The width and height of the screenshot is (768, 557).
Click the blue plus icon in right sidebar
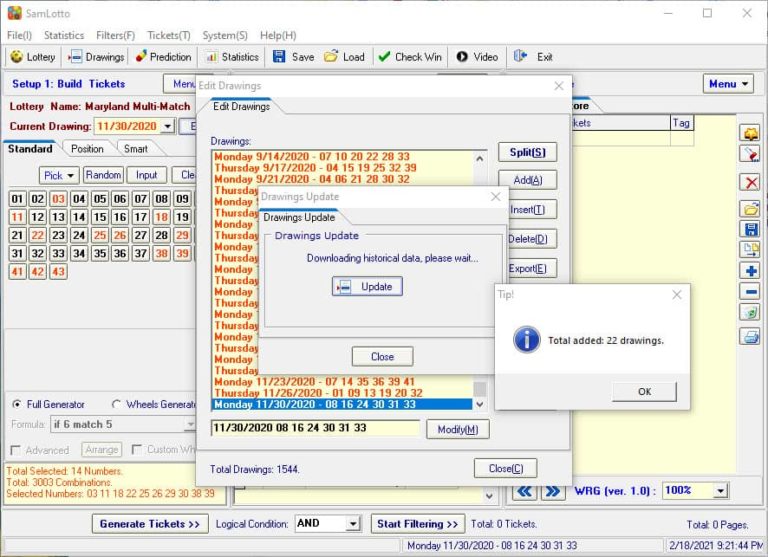point(750,271)
